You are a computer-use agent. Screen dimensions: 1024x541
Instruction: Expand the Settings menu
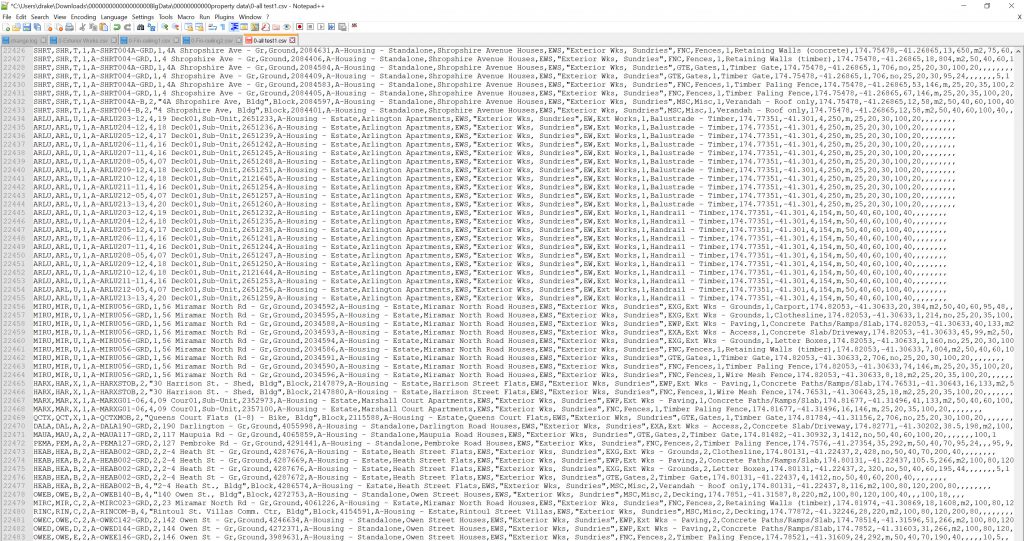[x=143, y=17]
